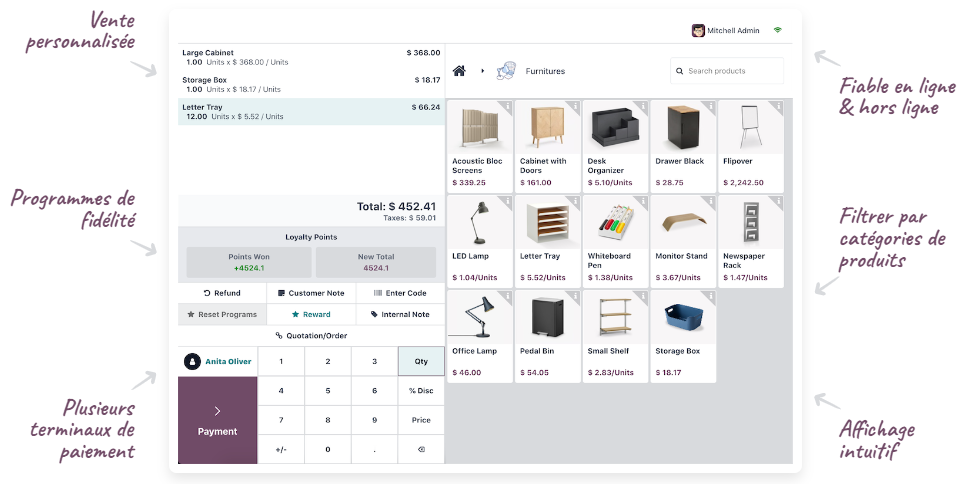This screenshot has width=963, height=484.
Task: Select the Qty mode on numpad
Action: click(x=421, y=362)
